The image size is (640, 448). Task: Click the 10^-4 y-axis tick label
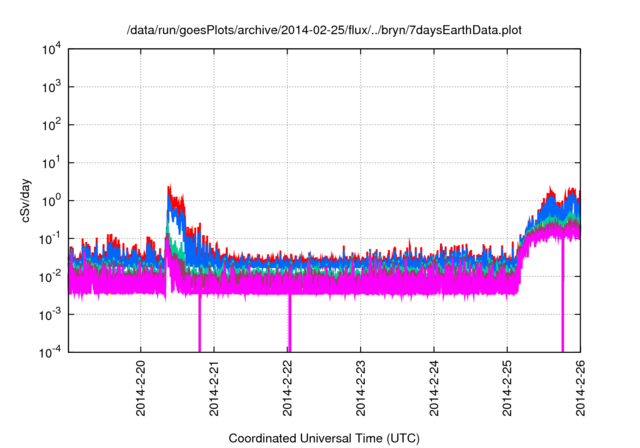(x=51, y=351)
